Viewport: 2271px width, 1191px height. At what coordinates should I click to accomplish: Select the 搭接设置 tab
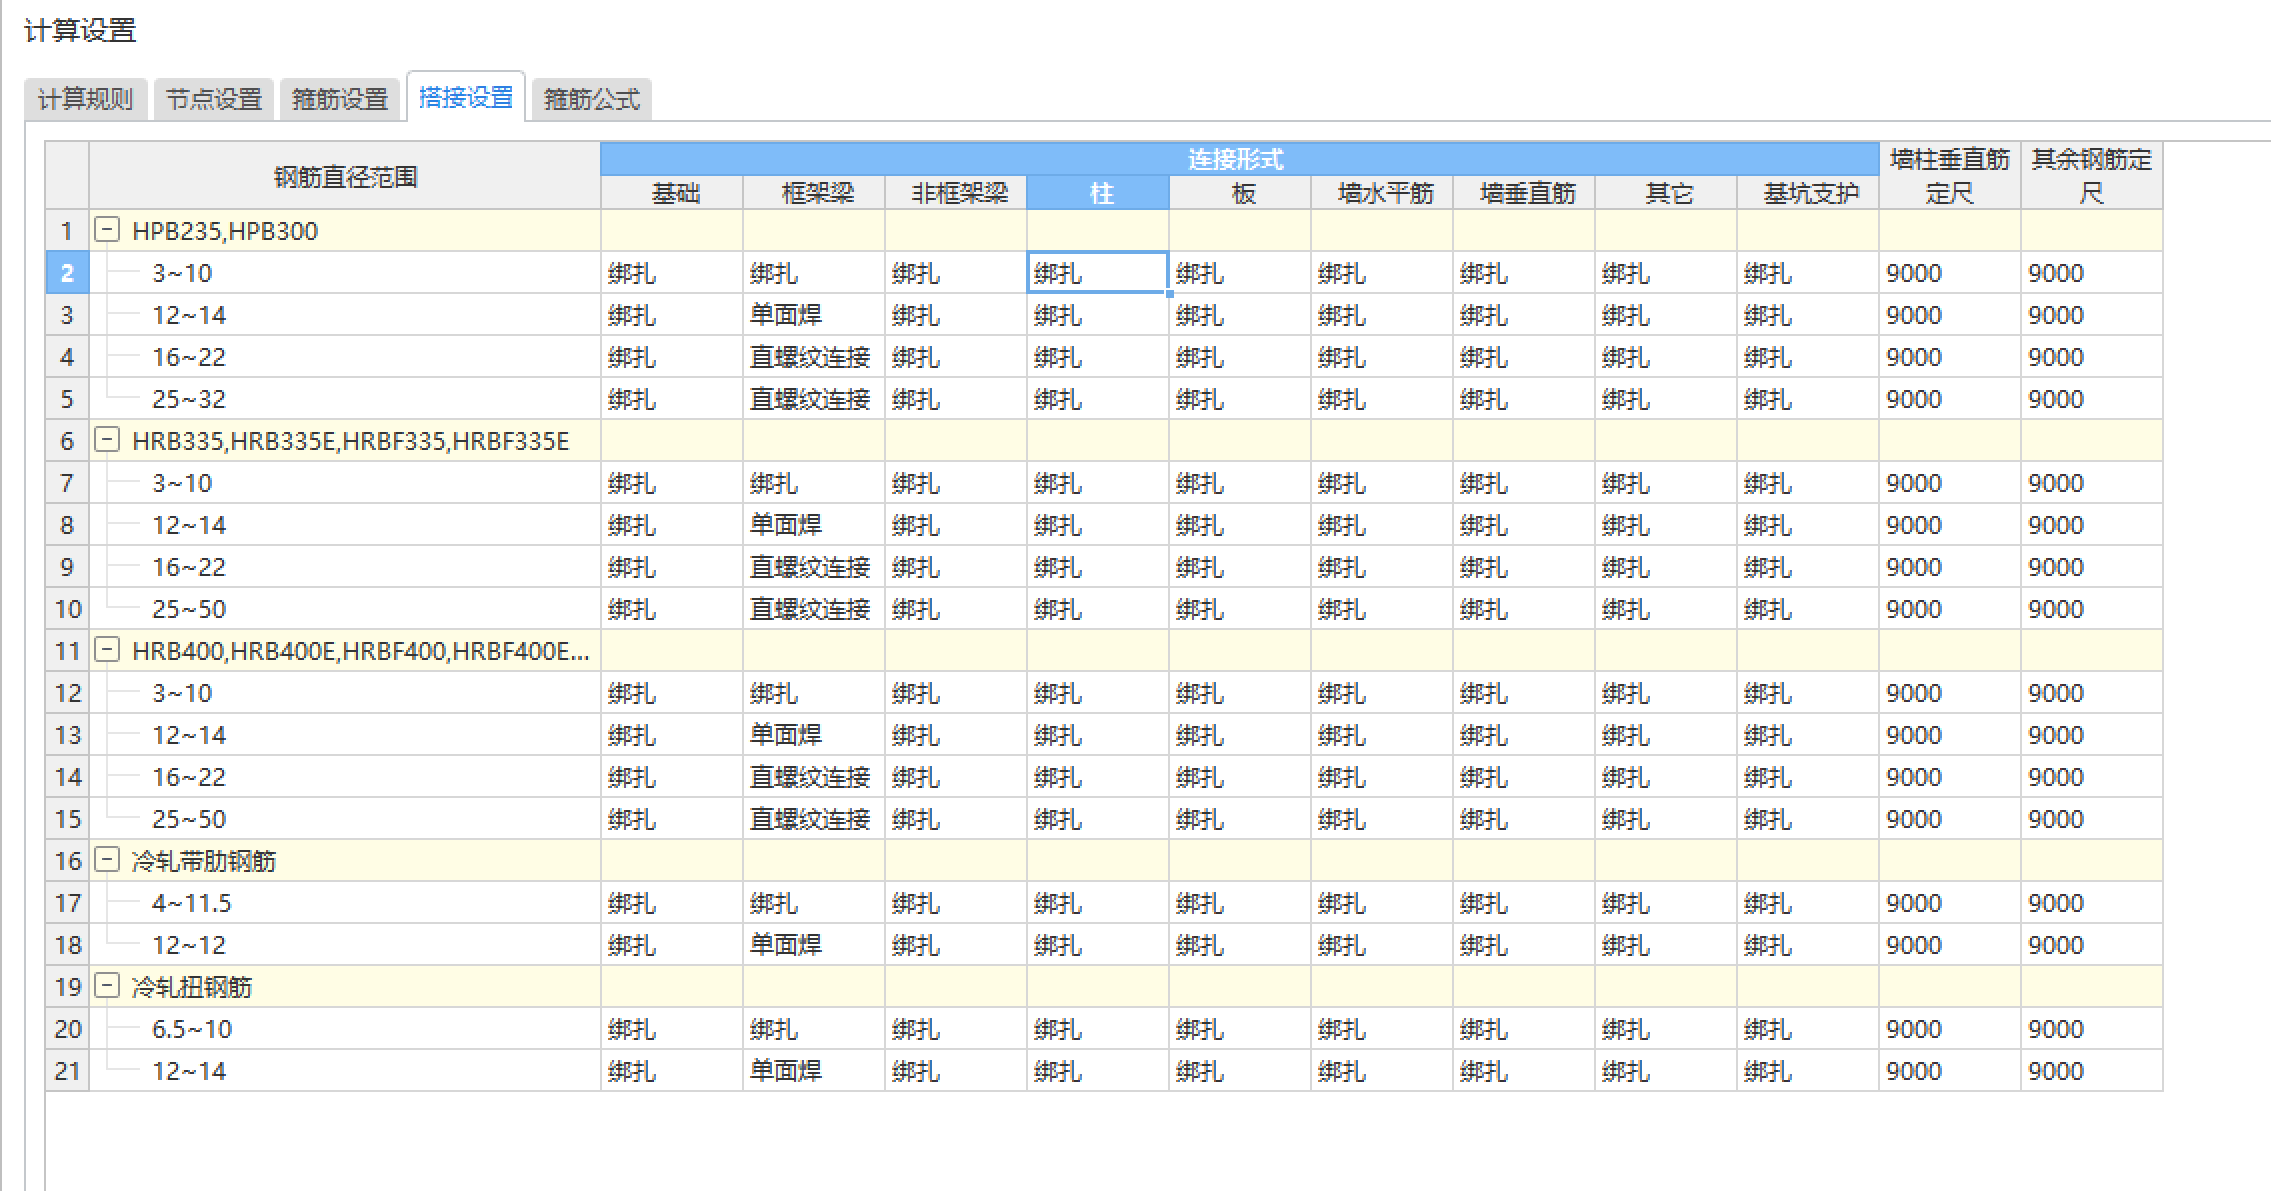click(x=466, y=97)
